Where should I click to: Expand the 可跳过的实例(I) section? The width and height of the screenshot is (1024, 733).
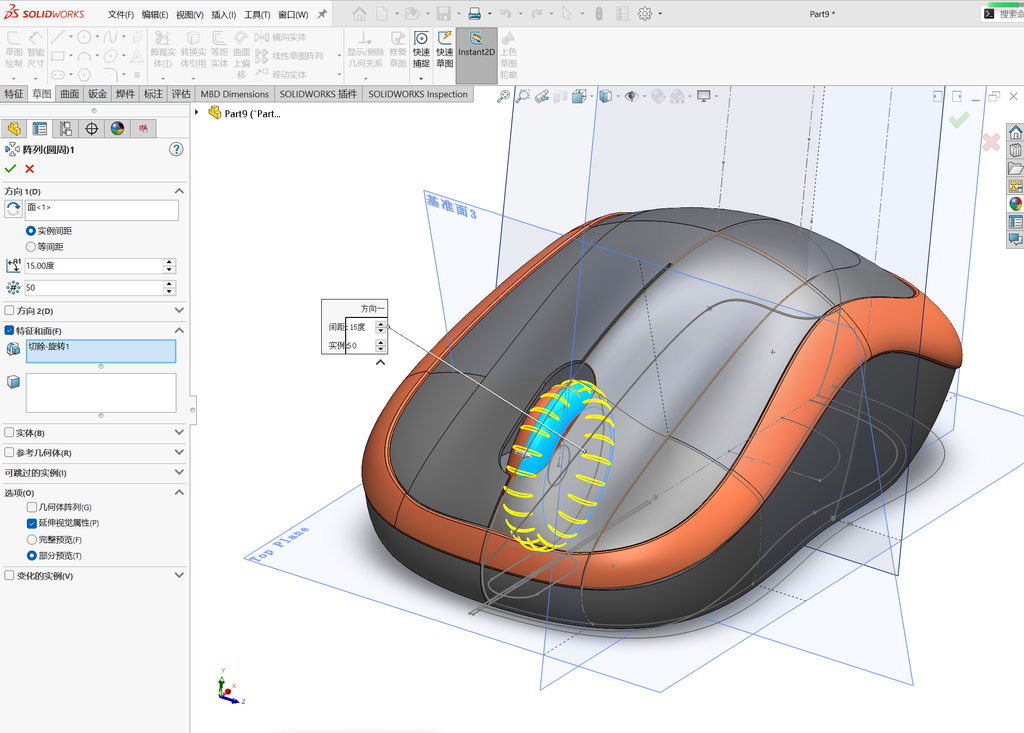pos(179,472)
